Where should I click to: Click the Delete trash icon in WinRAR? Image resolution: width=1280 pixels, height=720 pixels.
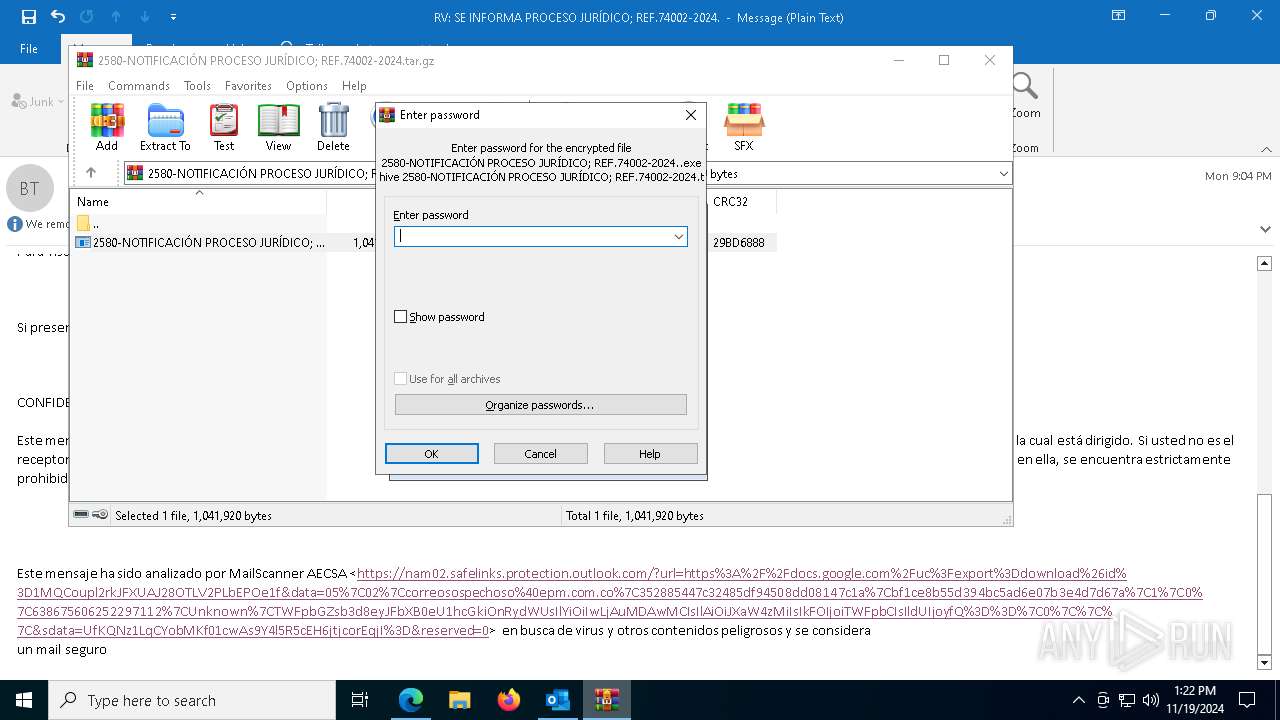pyautogui.click(x=333, y=127)
